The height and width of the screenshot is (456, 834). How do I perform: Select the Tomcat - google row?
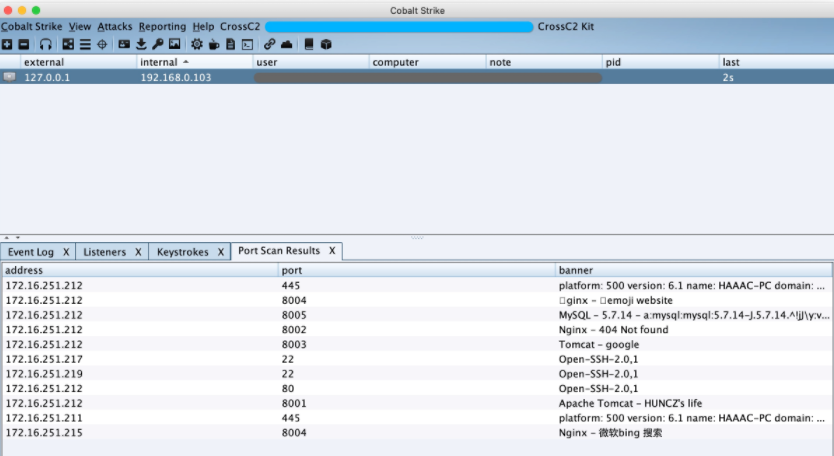tap(417, 344)
